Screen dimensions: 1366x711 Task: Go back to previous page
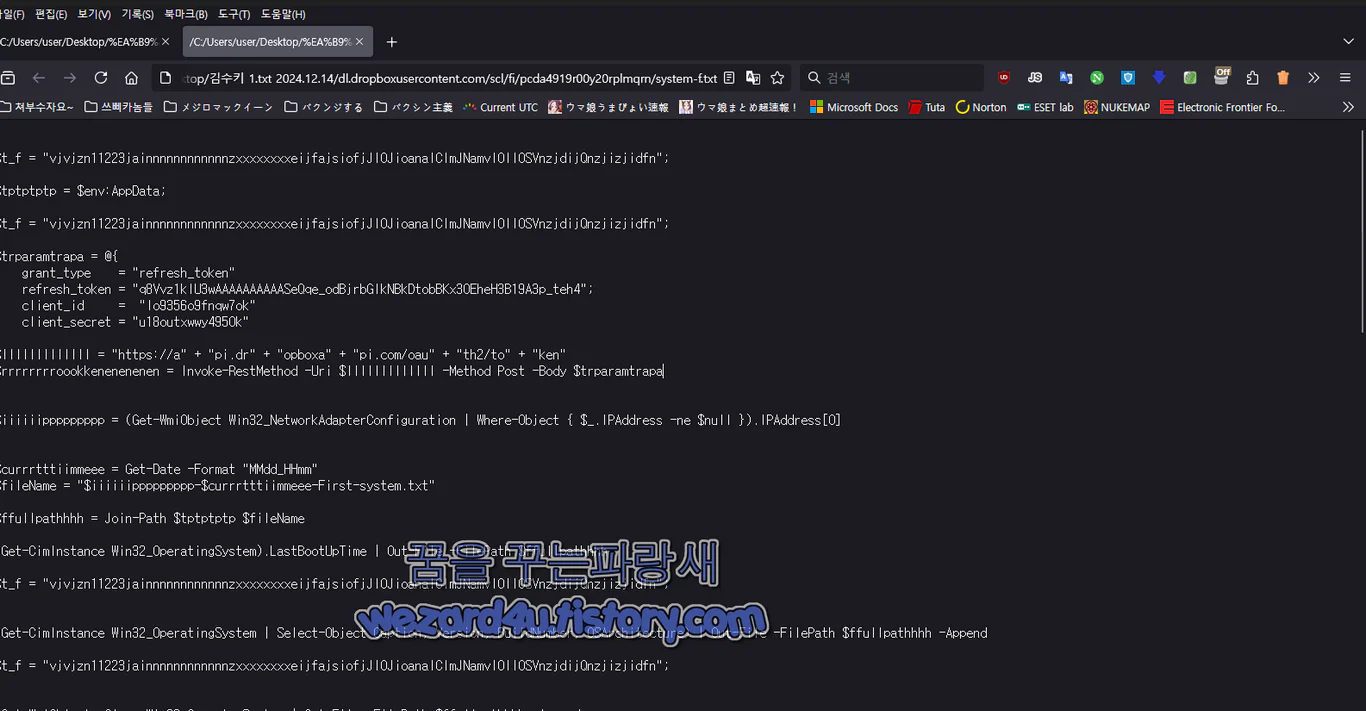coord(39,78)
